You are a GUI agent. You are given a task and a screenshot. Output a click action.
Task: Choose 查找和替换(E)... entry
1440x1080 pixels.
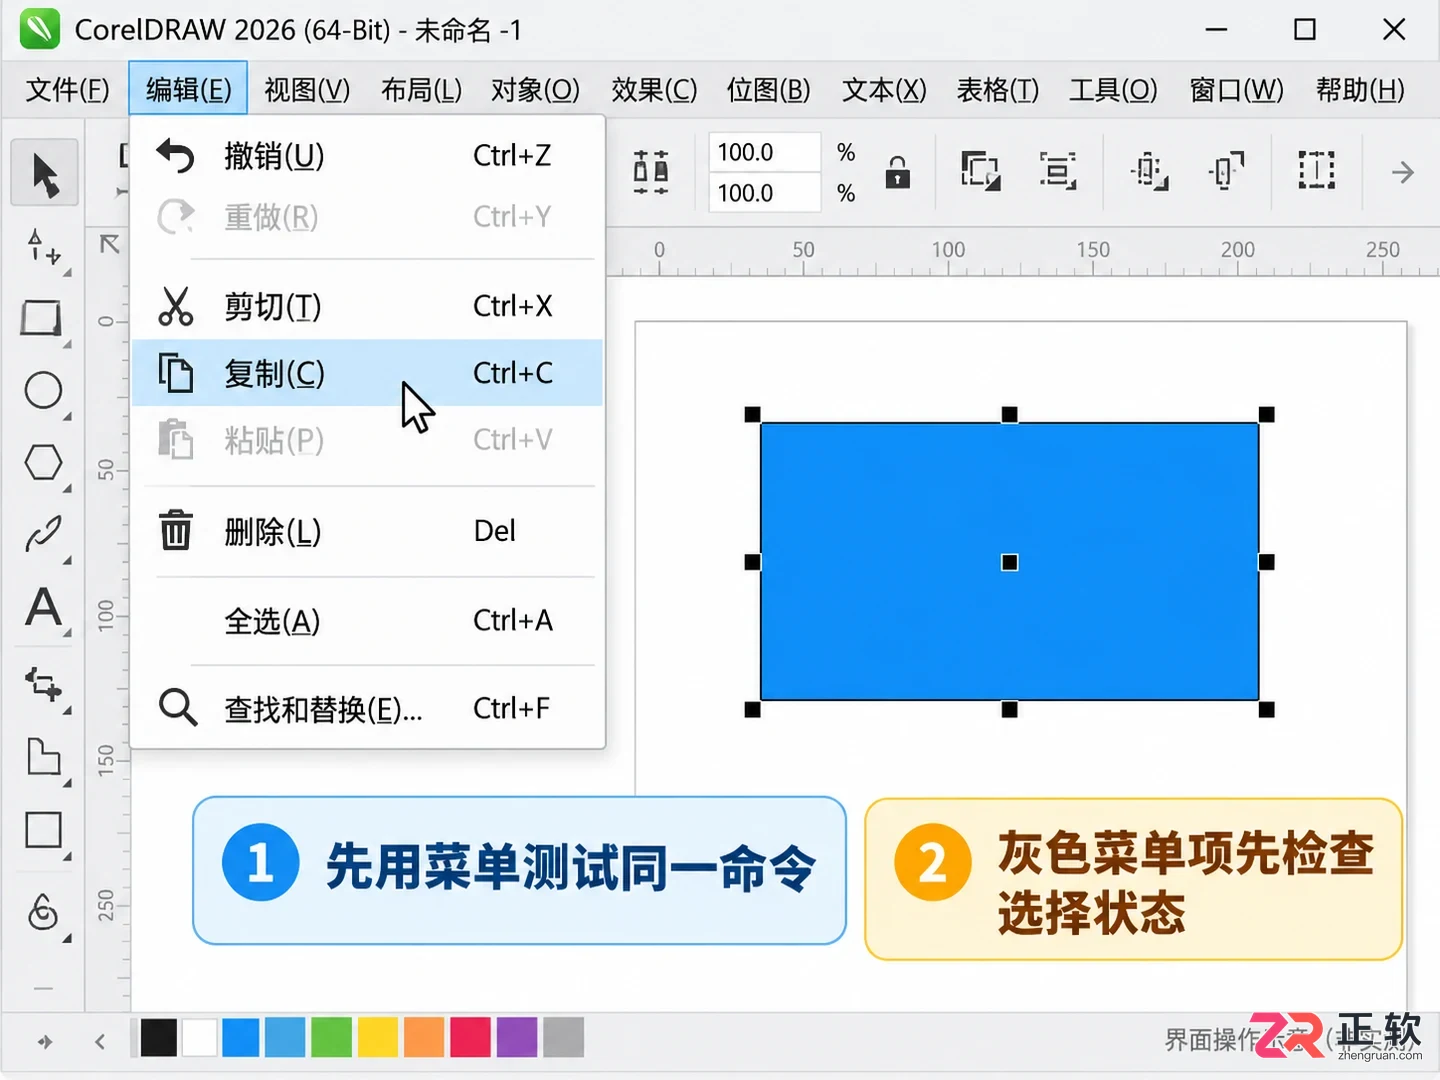pos(367,709)
